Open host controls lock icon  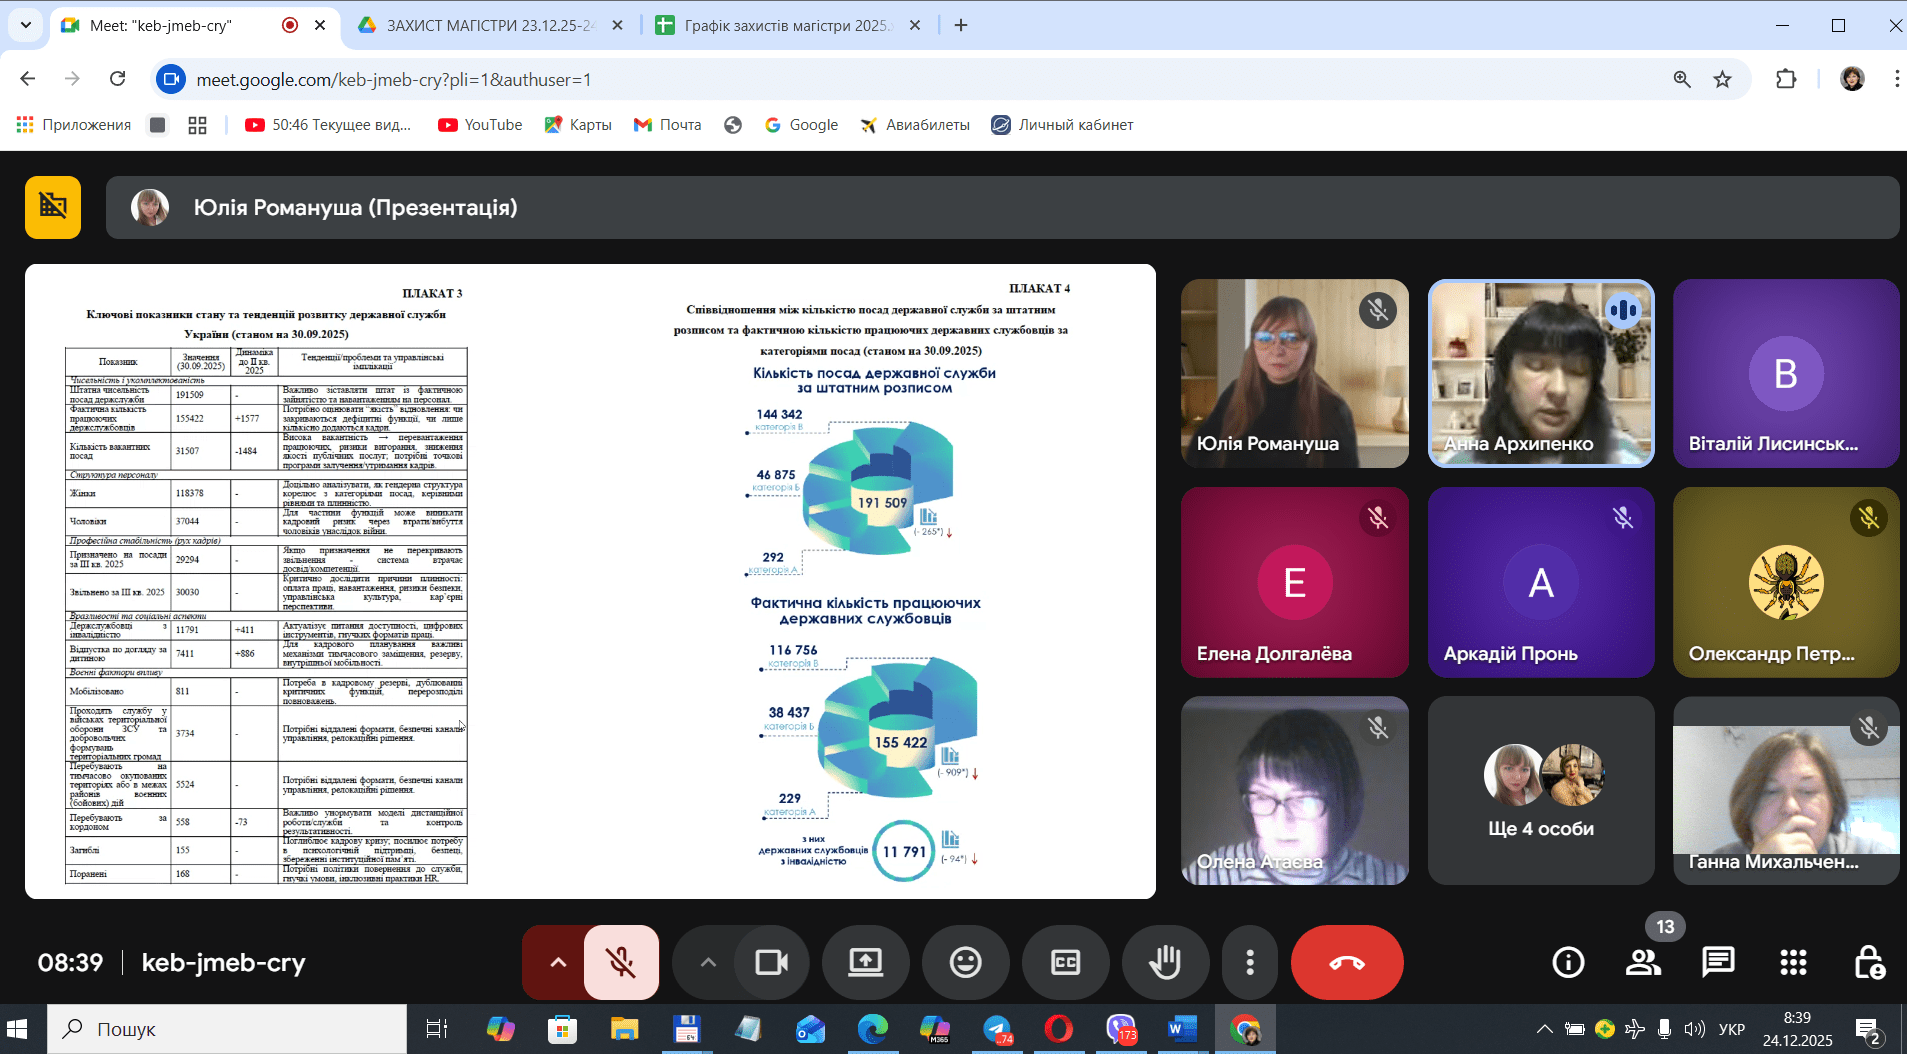pyautogui.click(x=1868, y=962)
